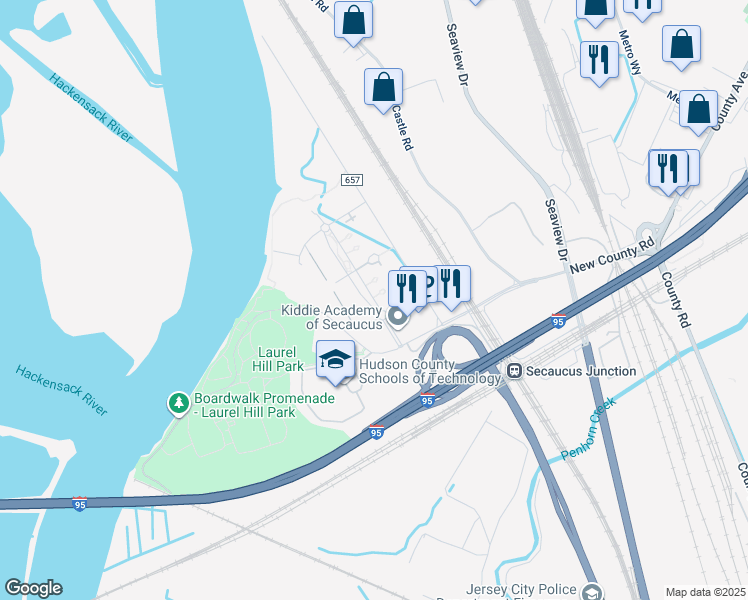Click the Secaucus Junction train station icon

tap(514, 371)
